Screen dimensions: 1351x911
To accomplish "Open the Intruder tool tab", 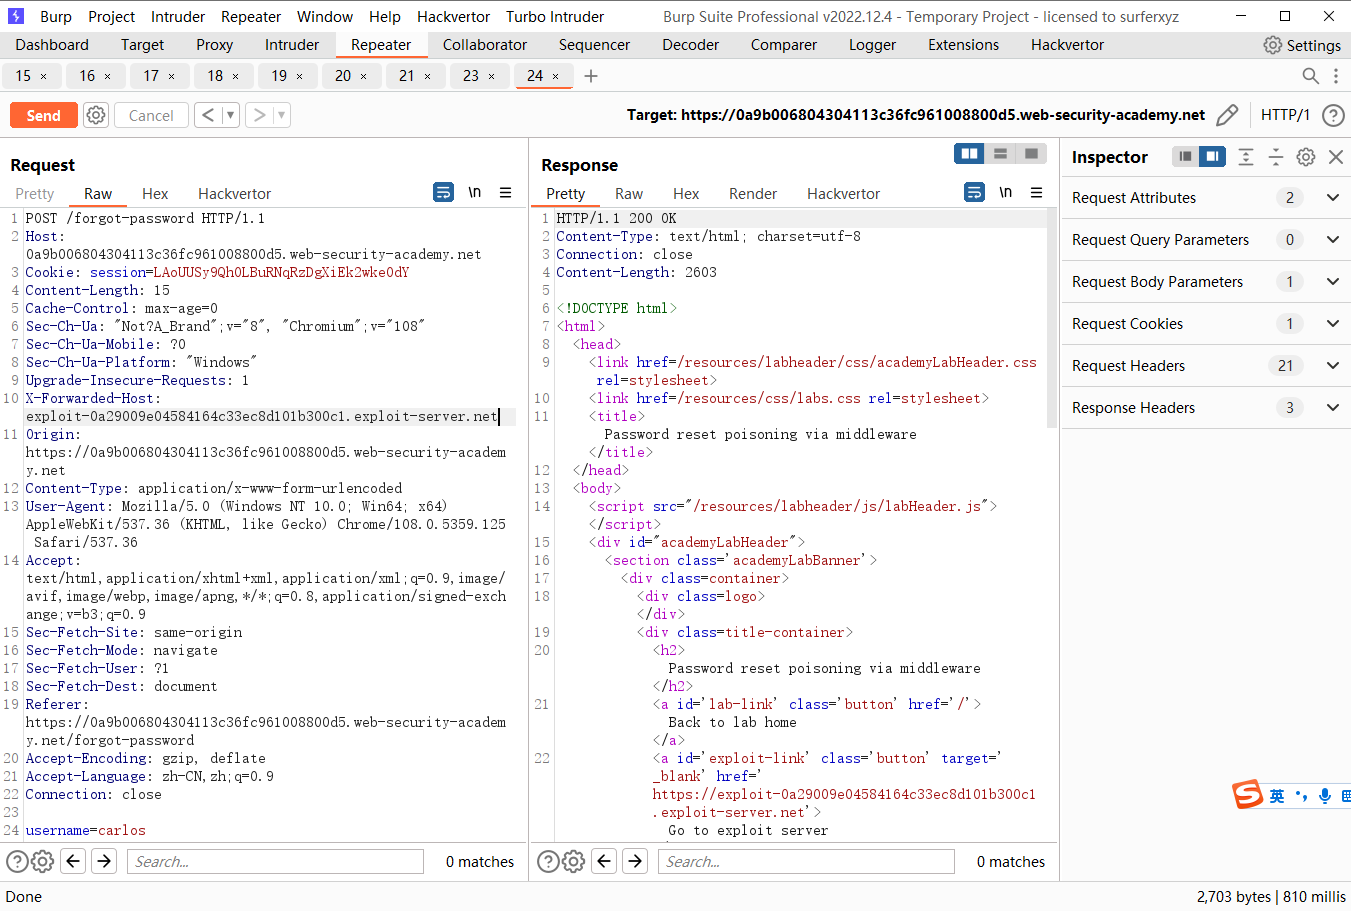I will pyautogui.click(x=292, y=45).
